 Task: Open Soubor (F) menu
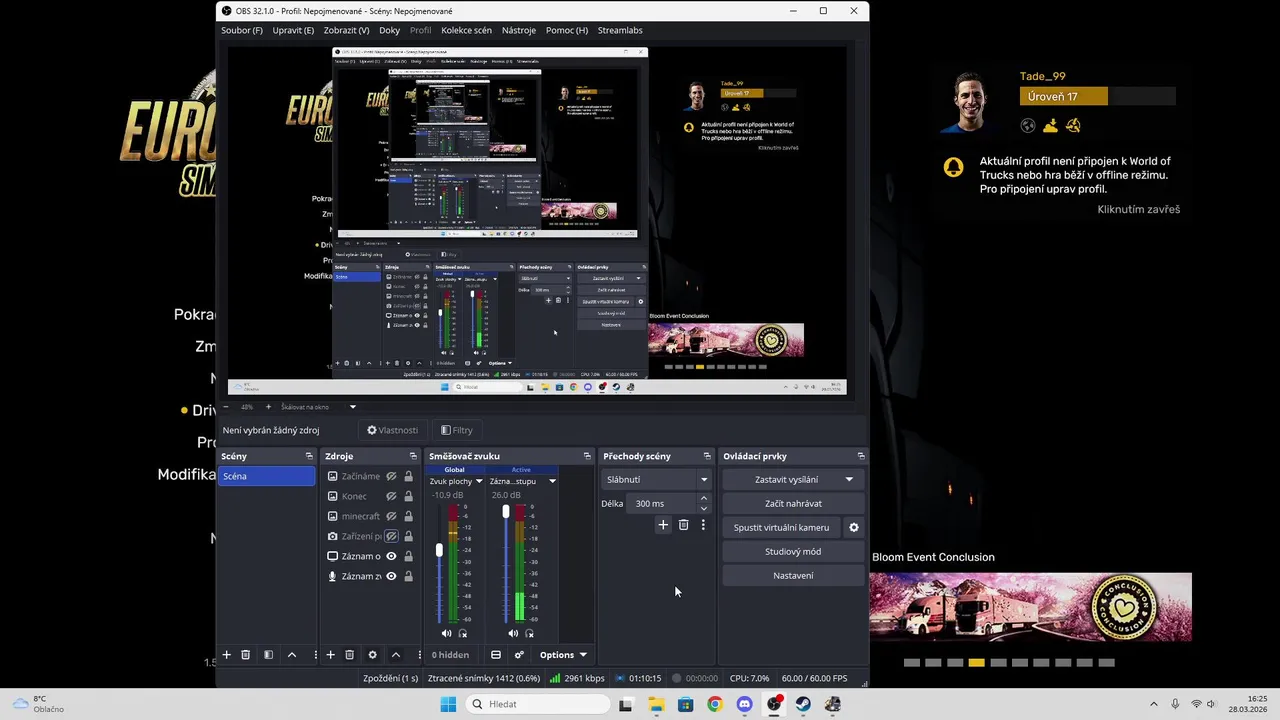[242, 30]
